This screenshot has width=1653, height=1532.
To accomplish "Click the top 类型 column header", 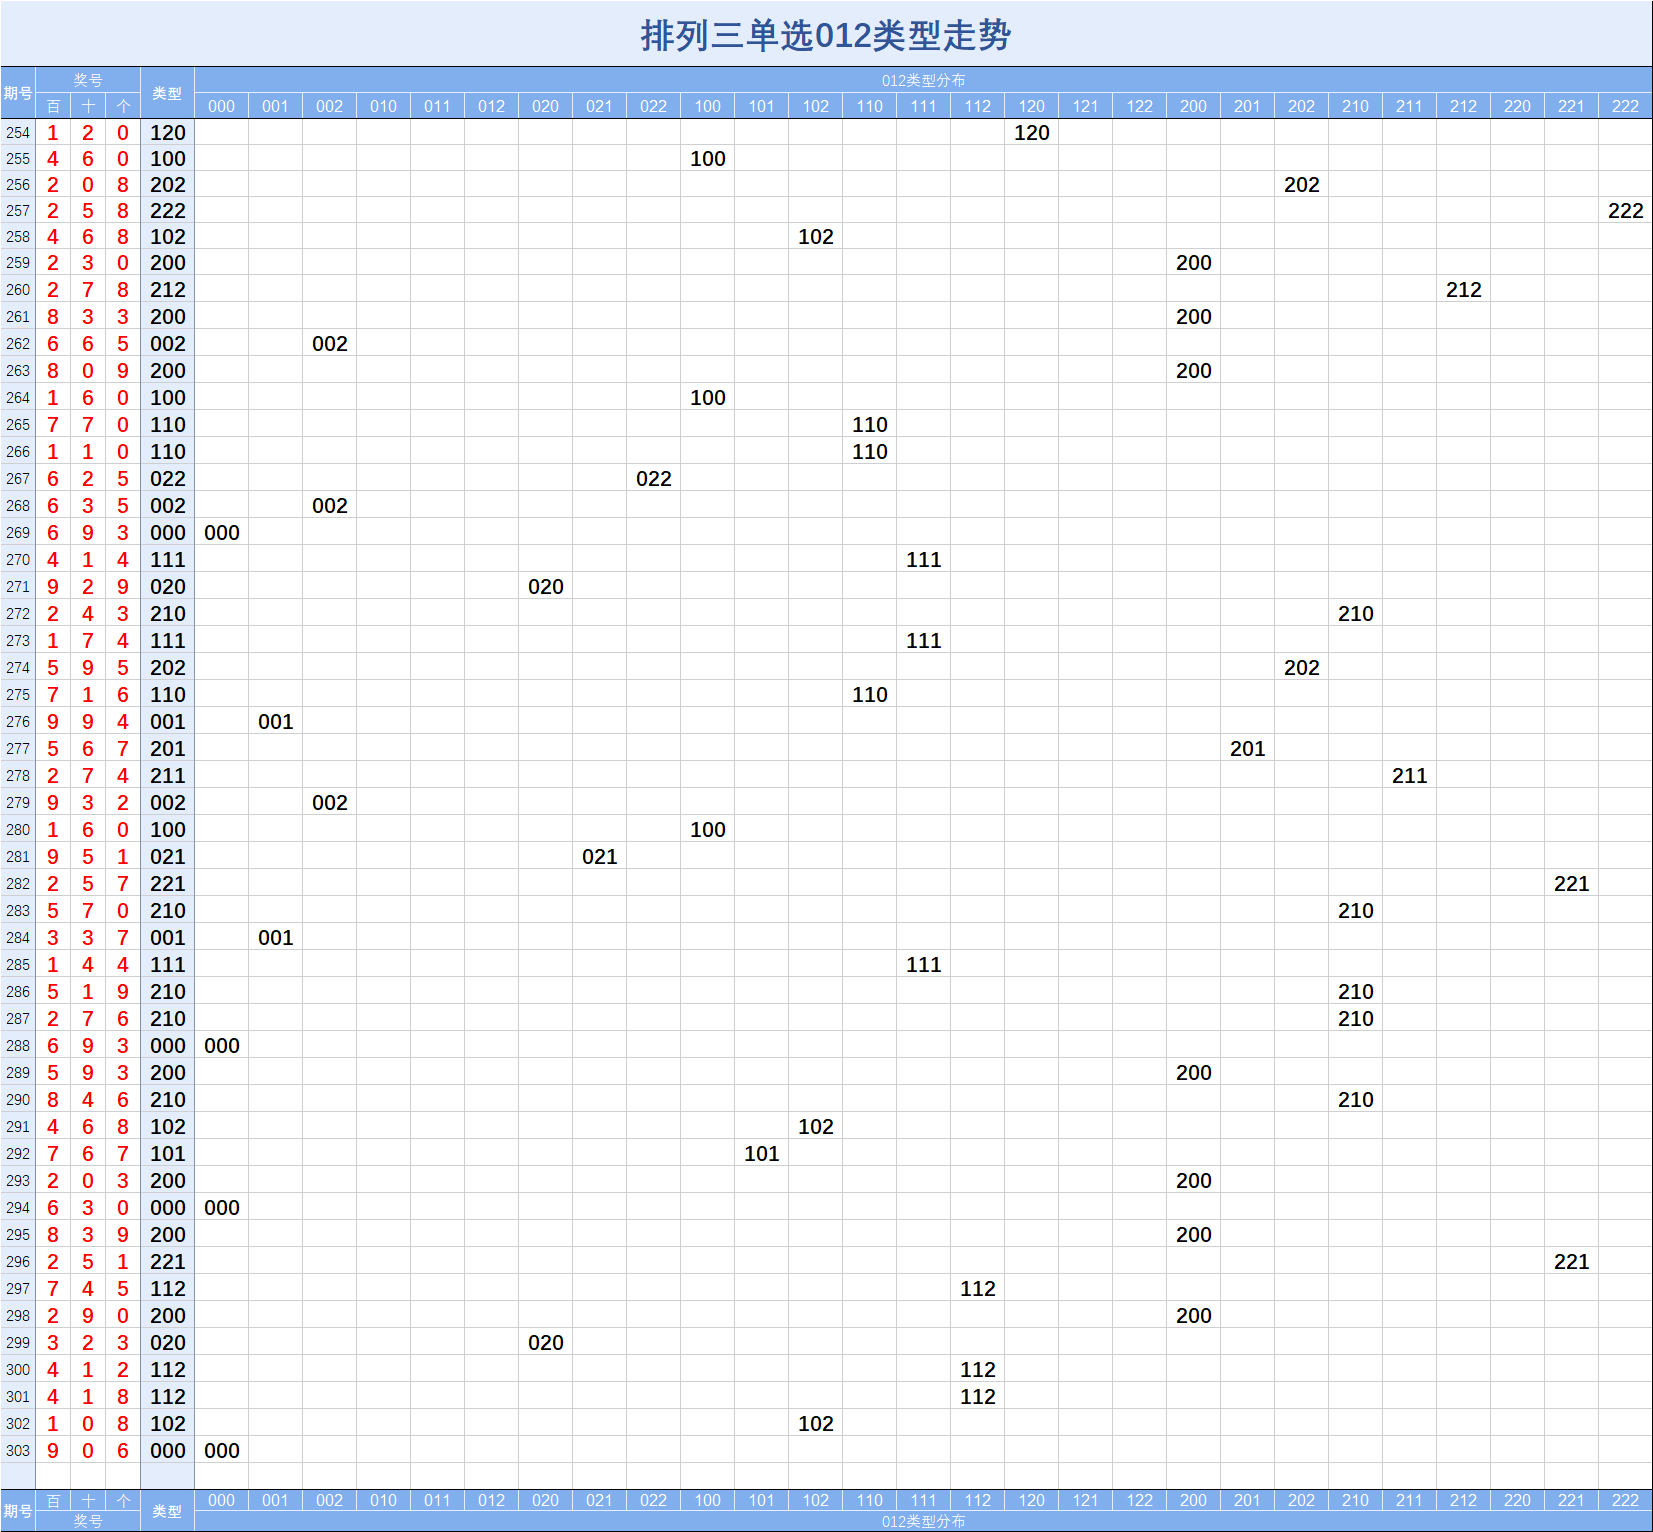I will point(167,93).
